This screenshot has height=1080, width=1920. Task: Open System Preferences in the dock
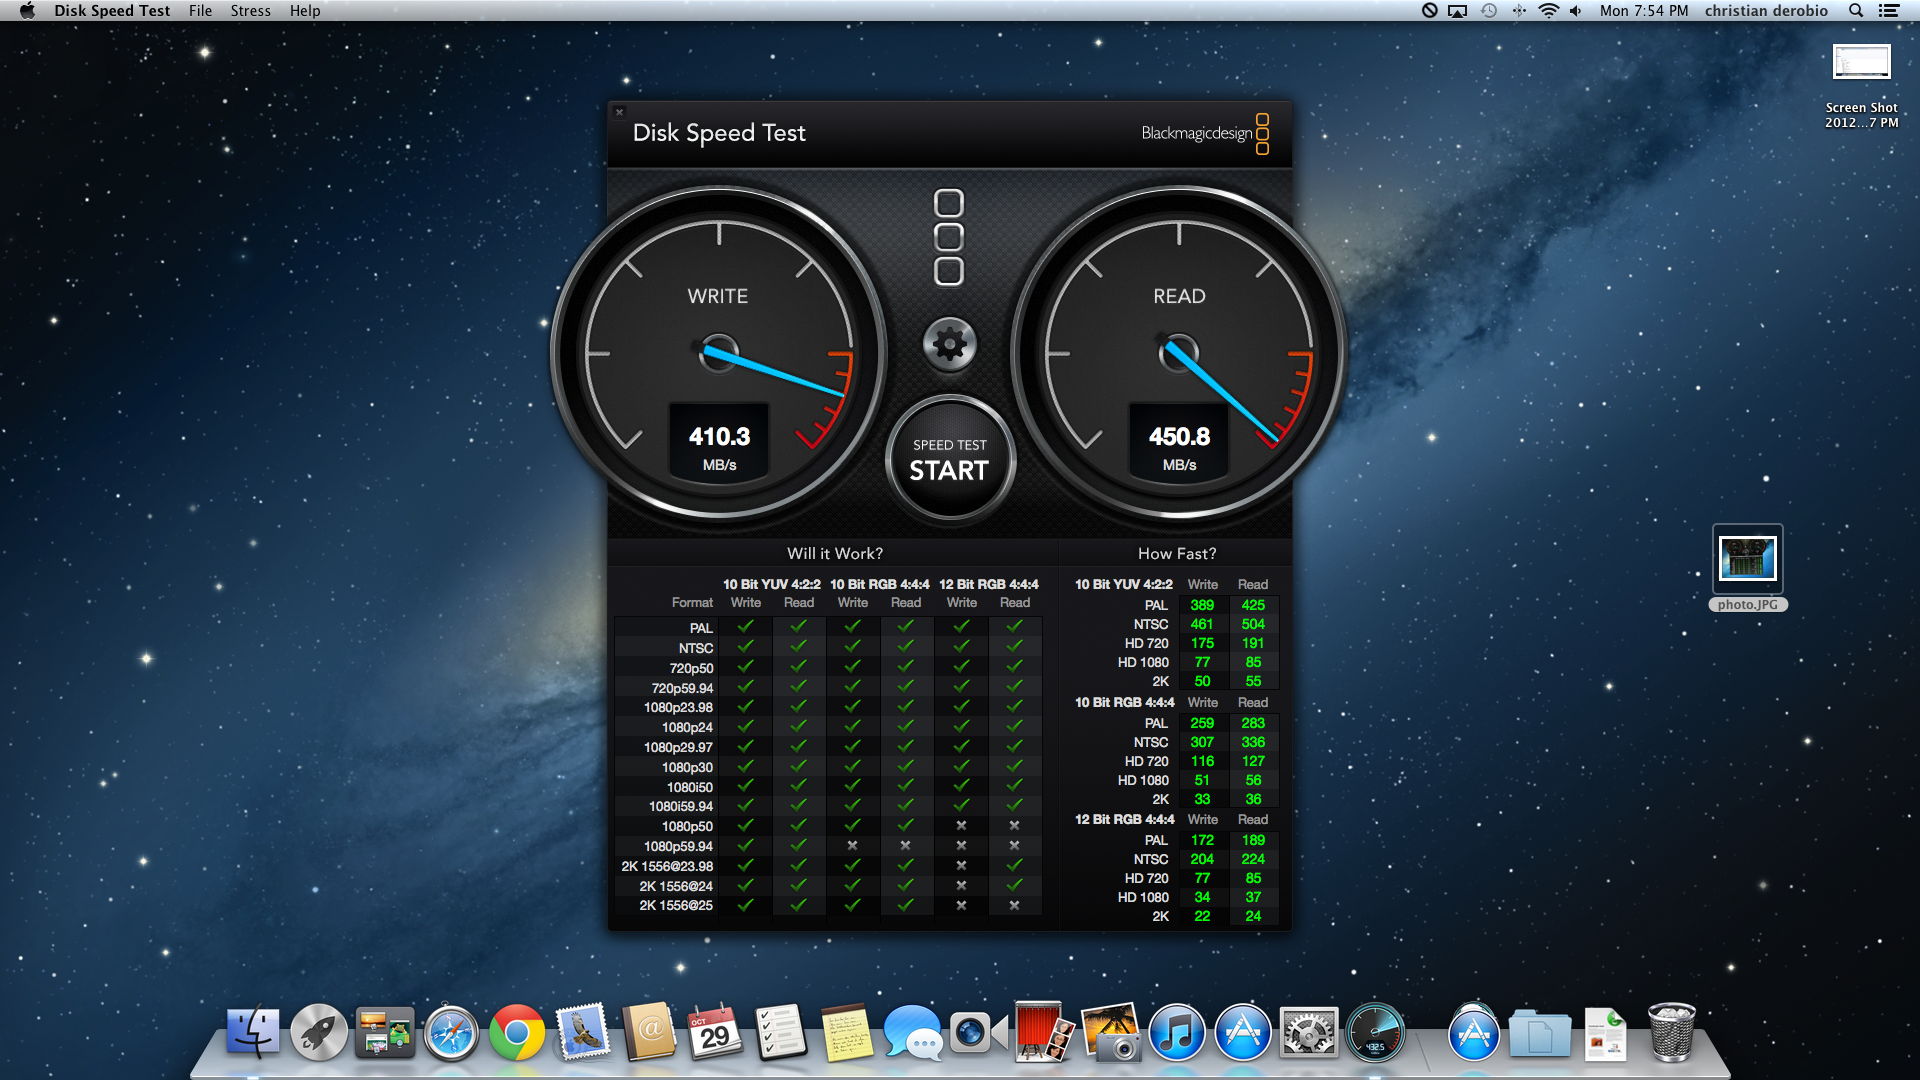pyautogui.click(x=1308, y=1033)
